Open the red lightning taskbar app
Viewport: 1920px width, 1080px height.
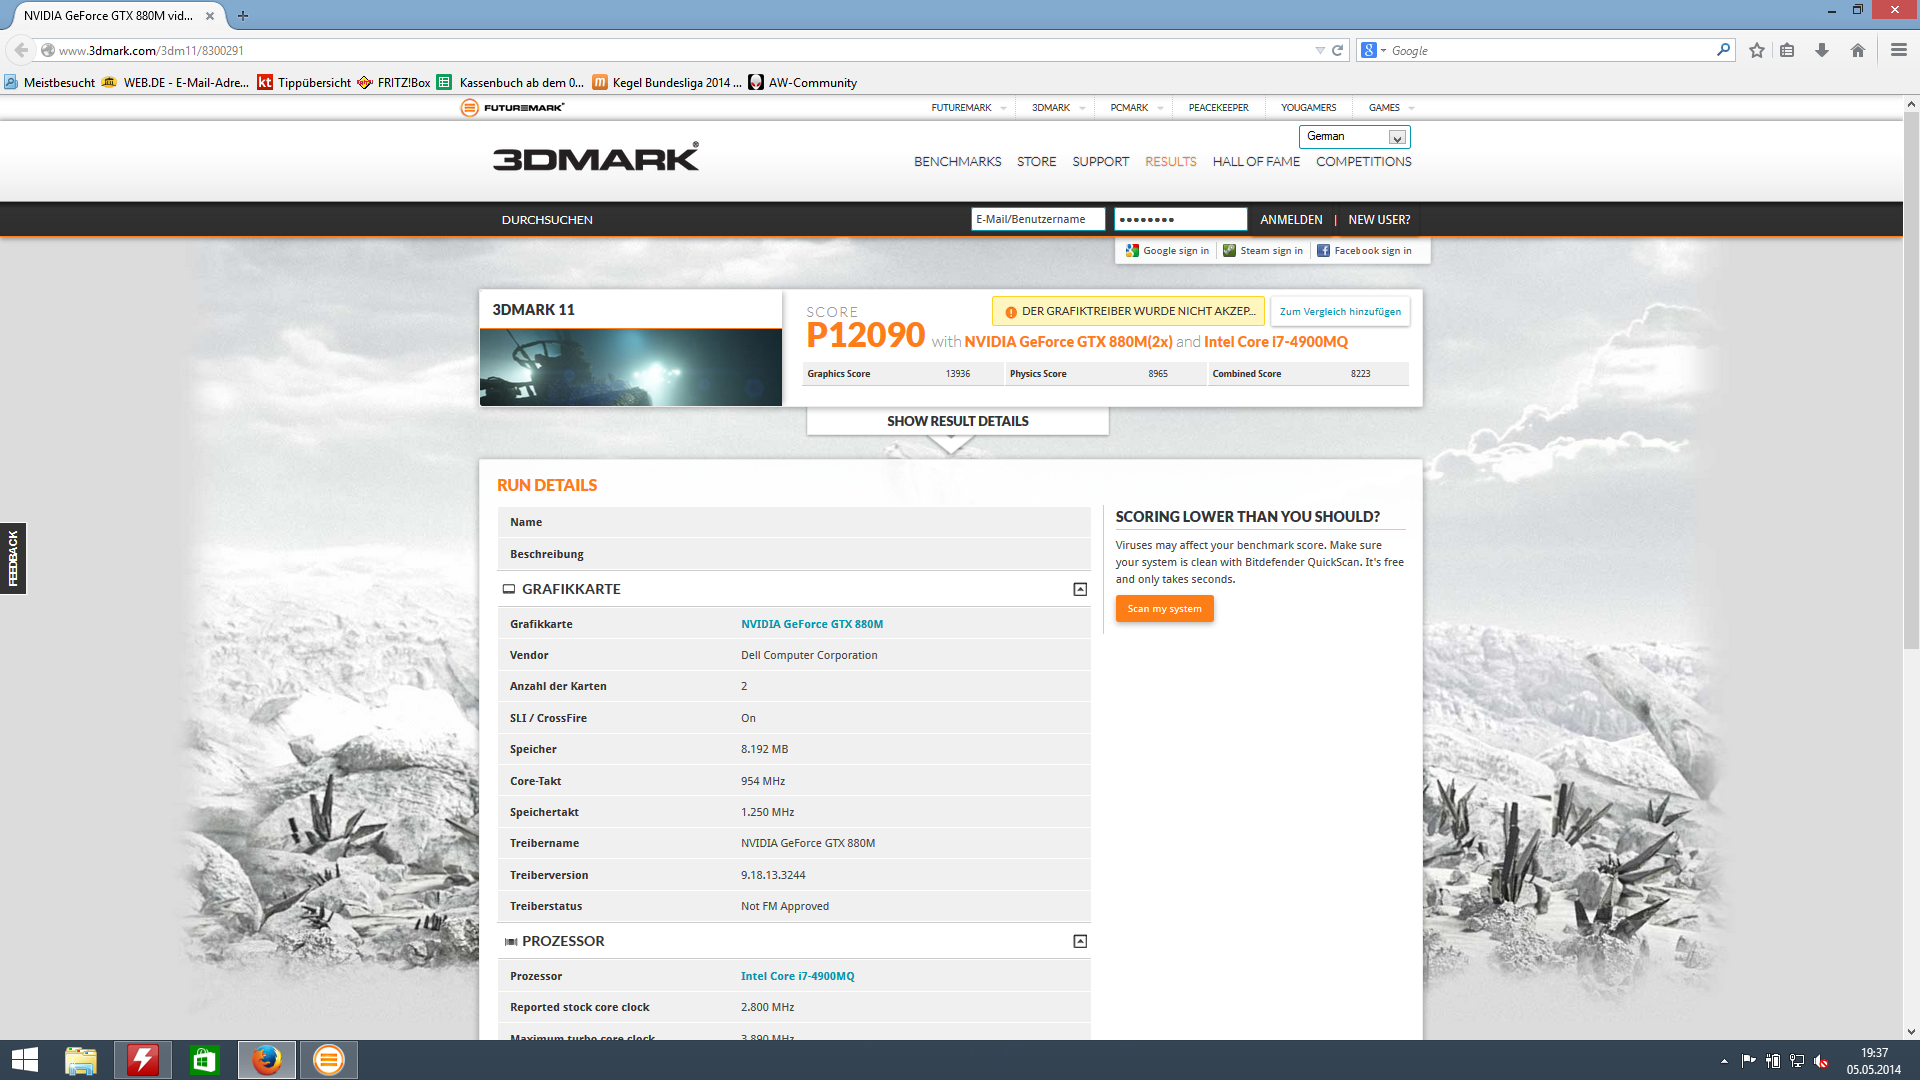pyautogui.click(x=143, y=1060)
